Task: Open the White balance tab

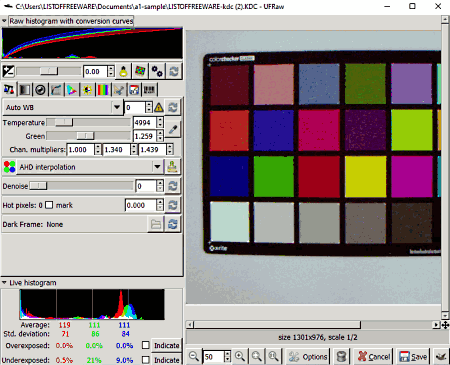Action: [9, 90]
